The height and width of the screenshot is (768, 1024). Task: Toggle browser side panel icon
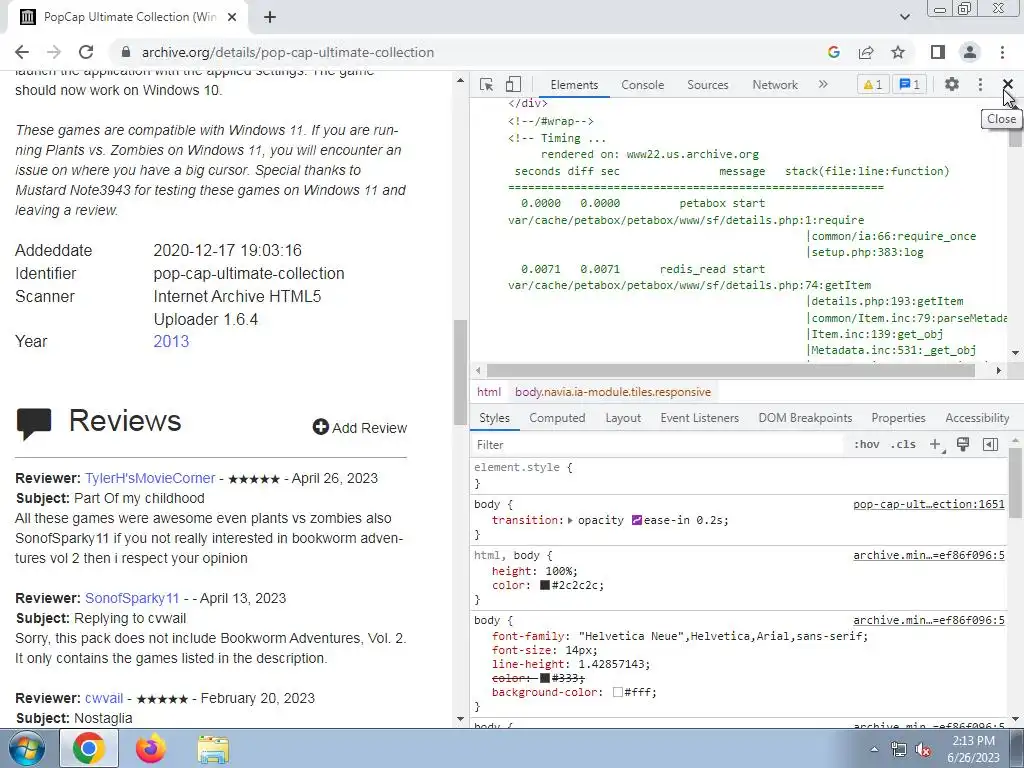[x=938, y=52]
